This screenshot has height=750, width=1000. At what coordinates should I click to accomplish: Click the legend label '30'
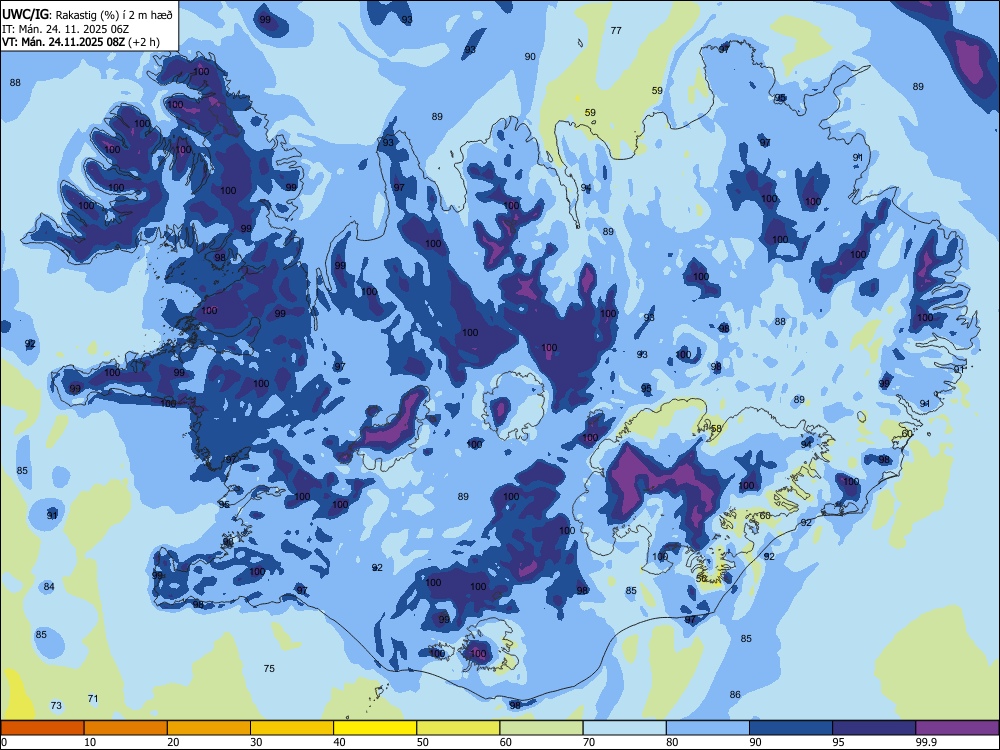256,742
